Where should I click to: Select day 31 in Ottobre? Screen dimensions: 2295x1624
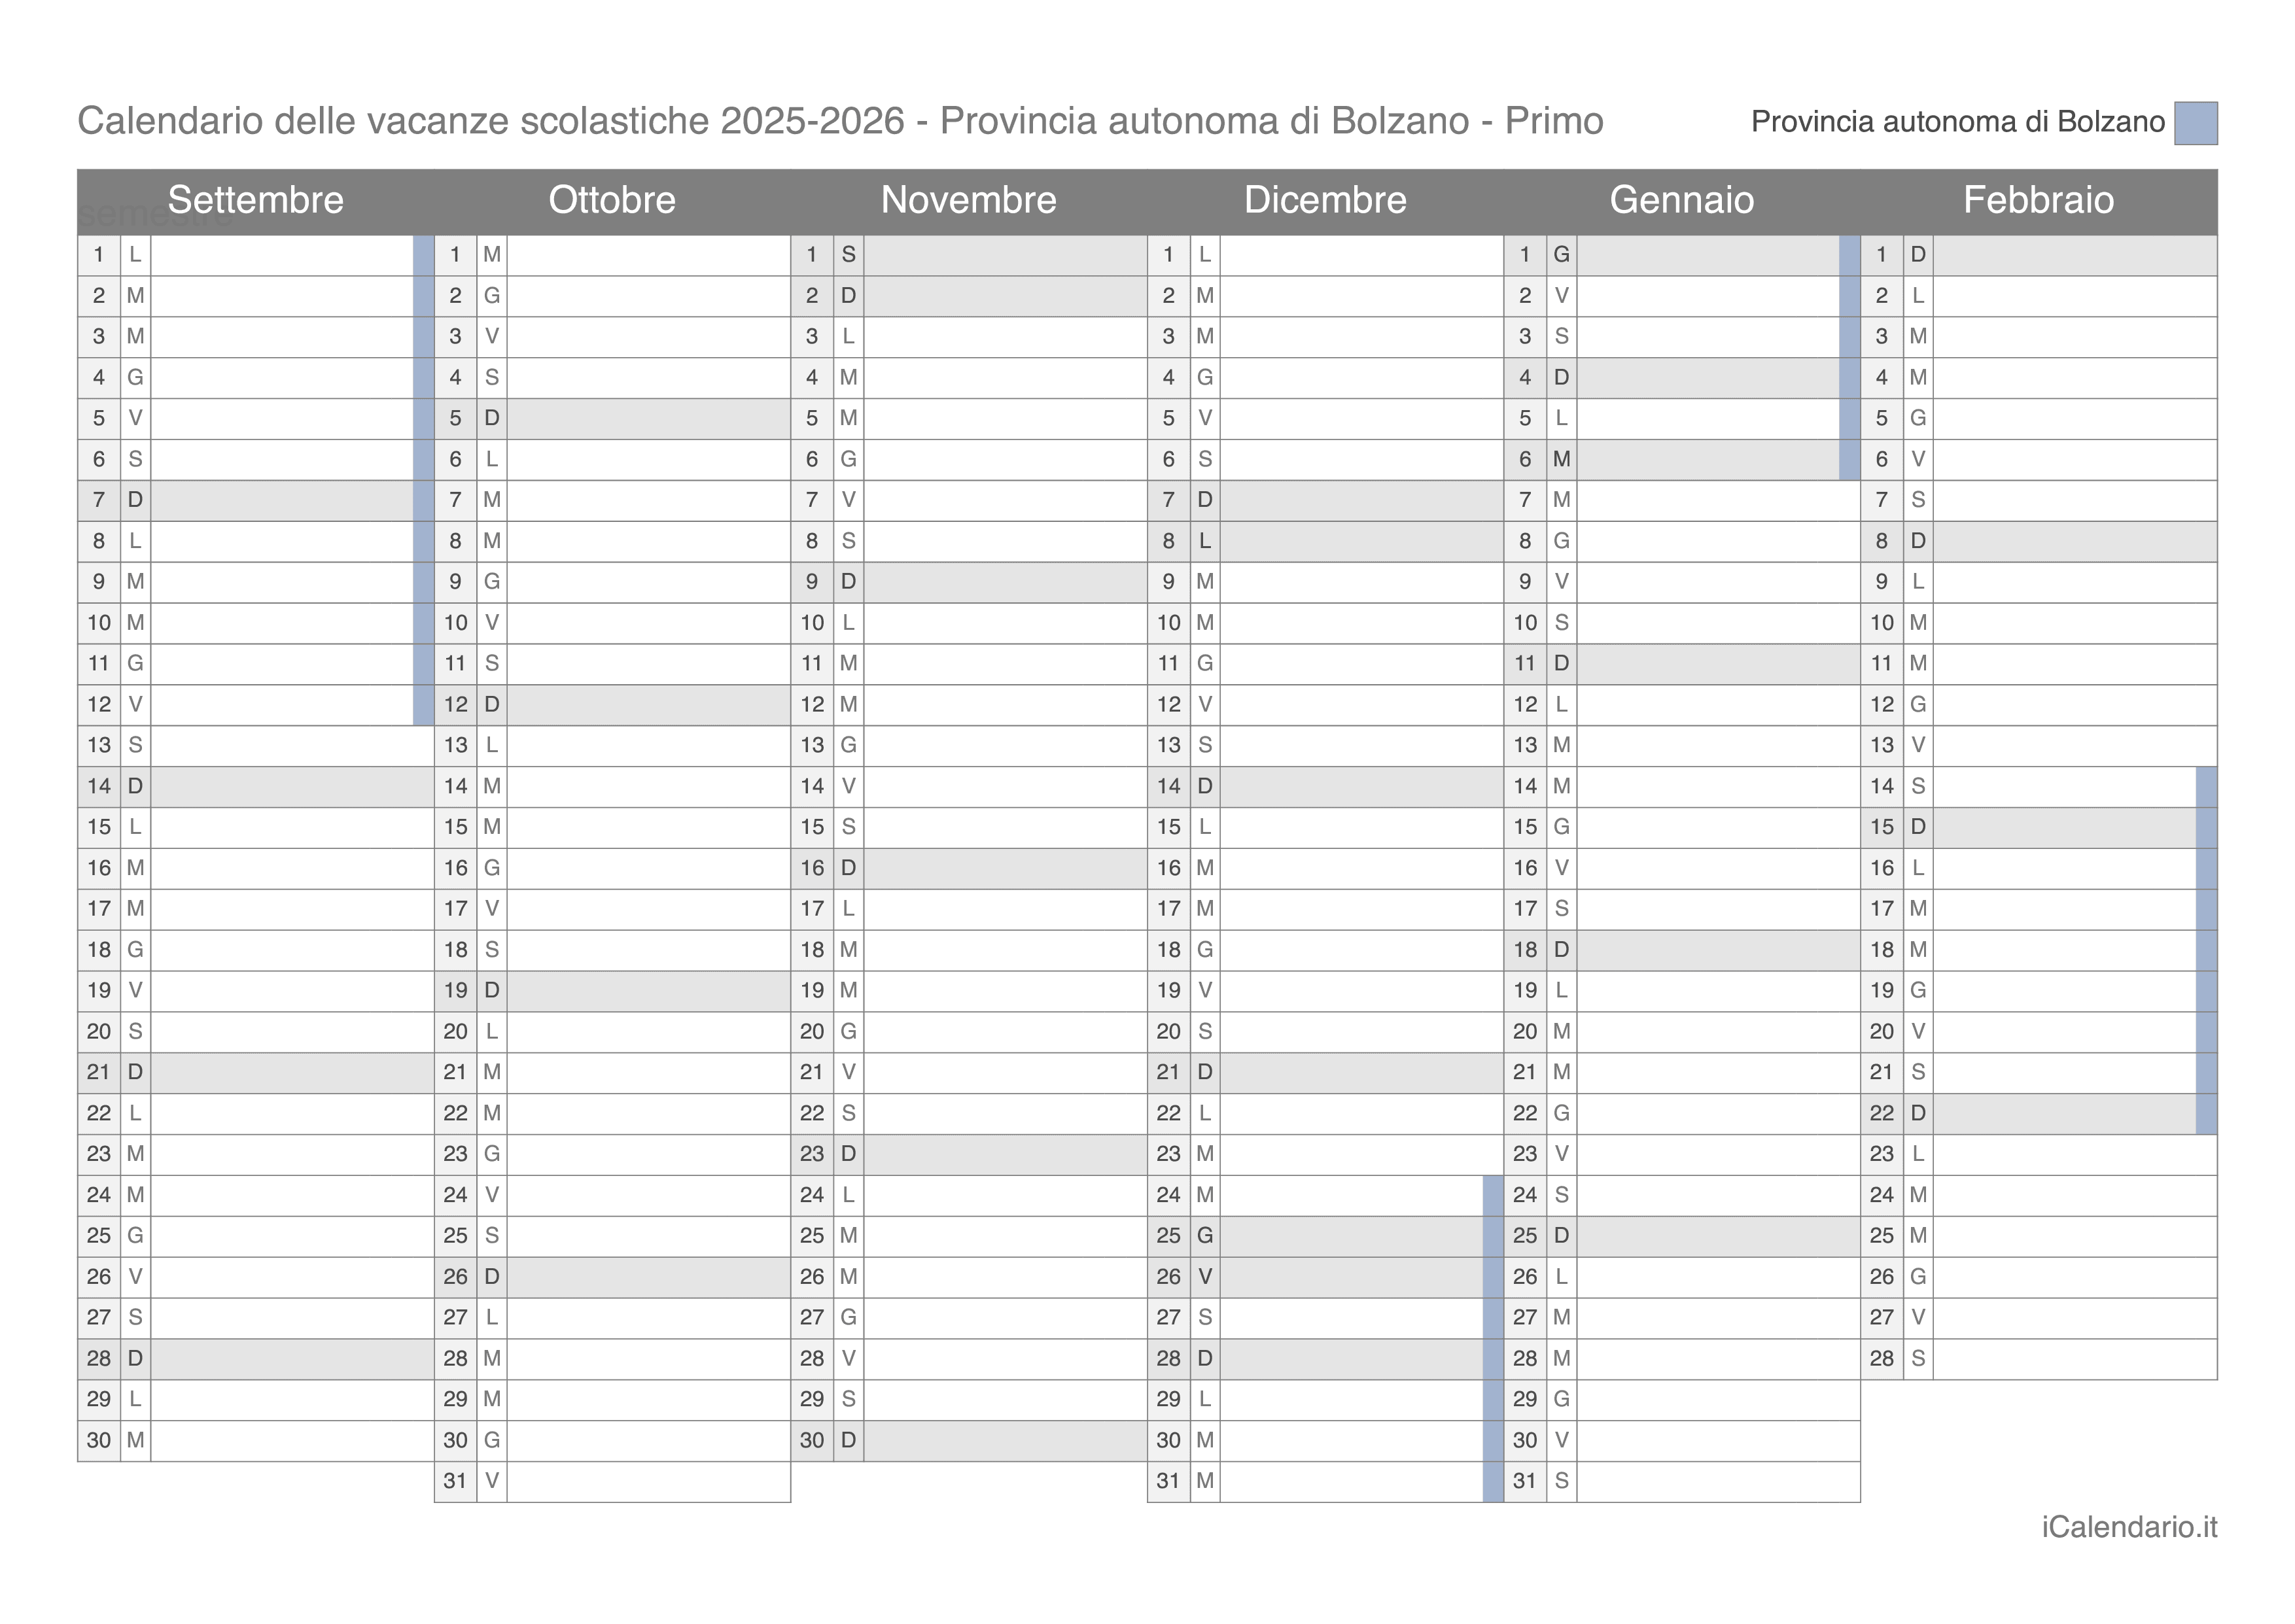pyautogui.click(x=456, y=1482)
